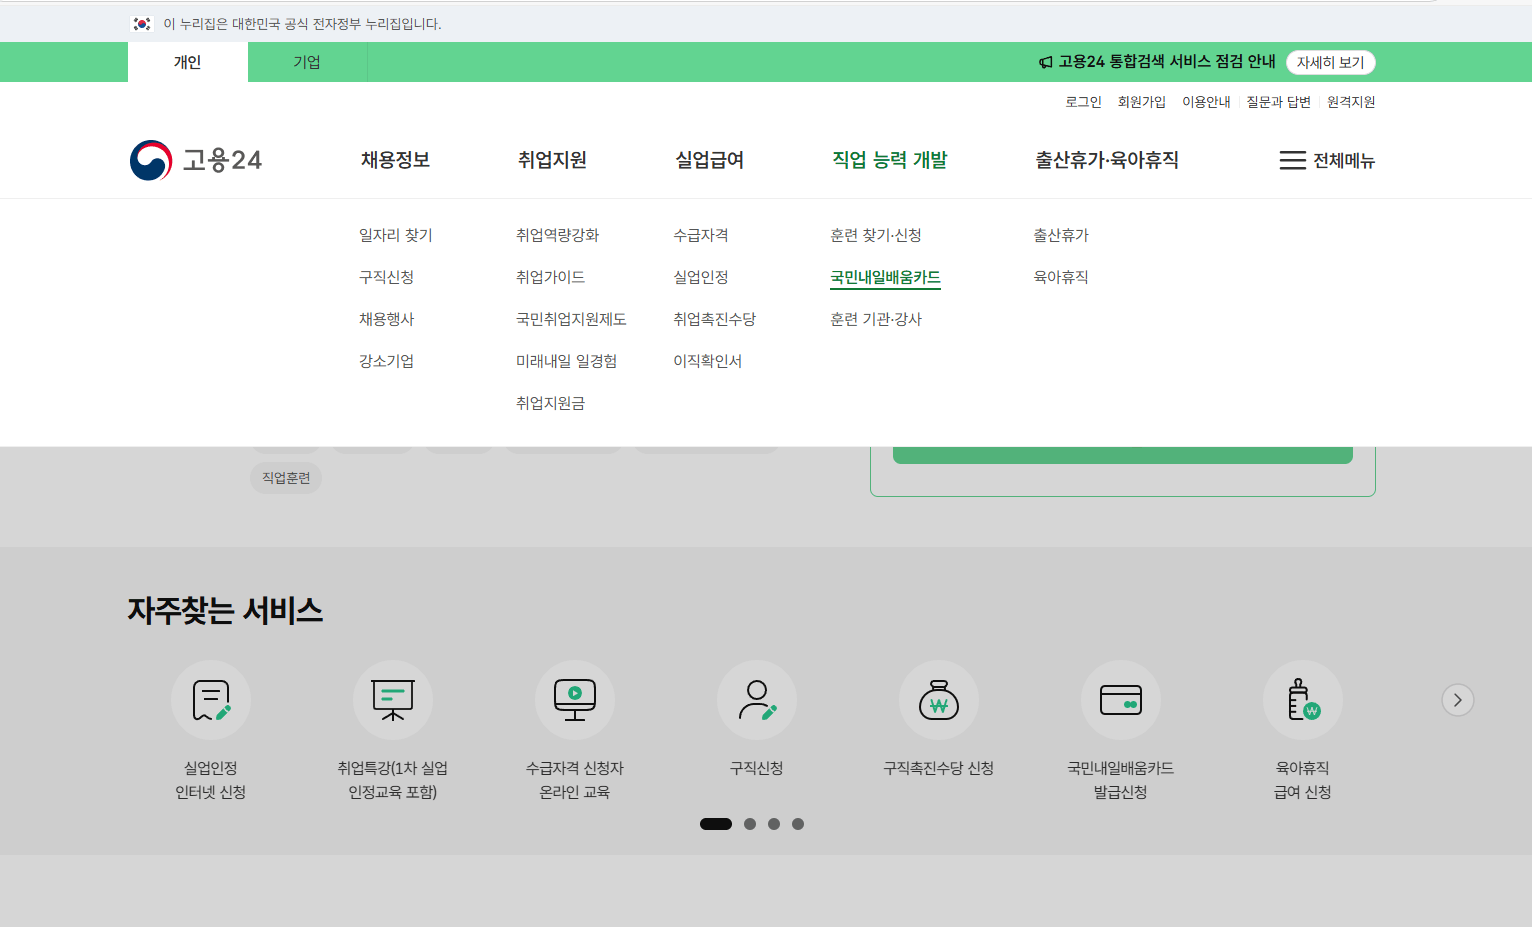
Task: Click the 직업훈련 keyword tag
Action: pos(286,478)
